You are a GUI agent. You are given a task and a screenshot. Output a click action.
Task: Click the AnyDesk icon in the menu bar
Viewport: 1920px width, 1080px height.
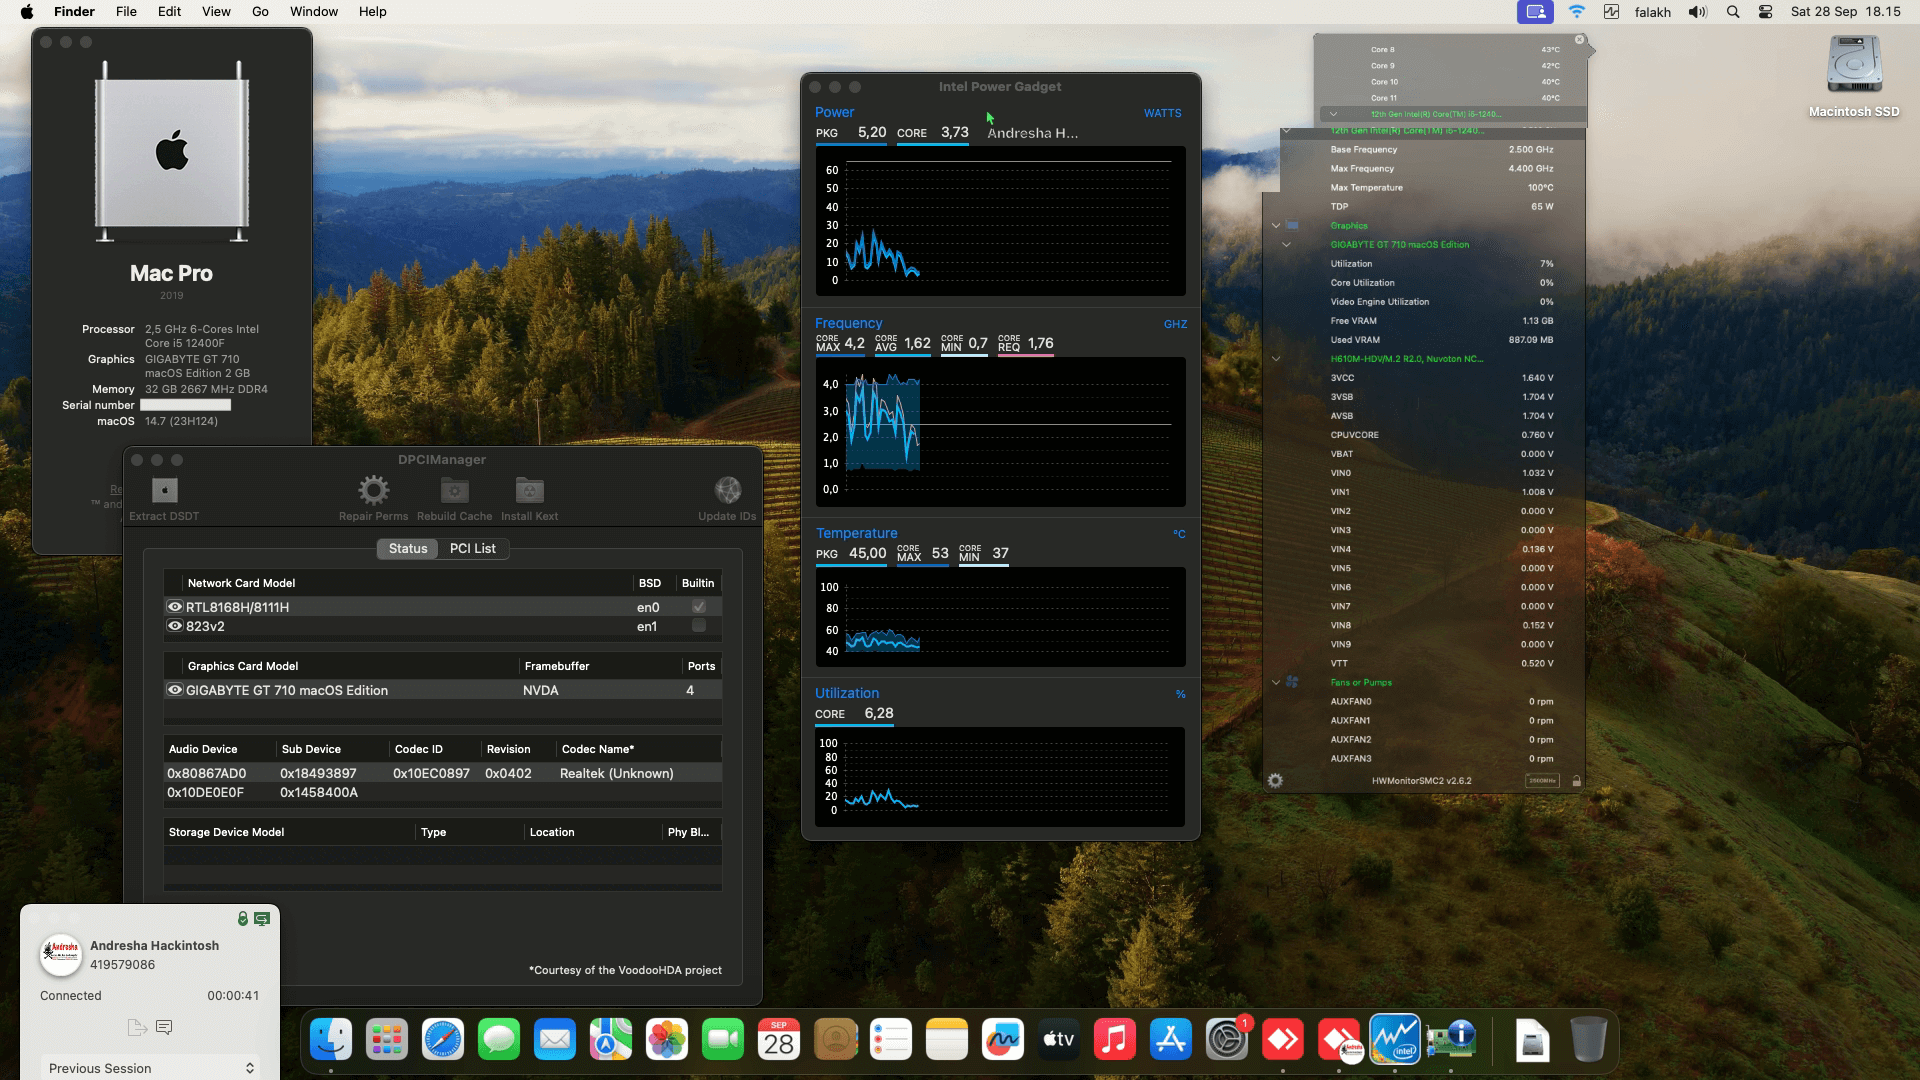[x=1534, y=12]
